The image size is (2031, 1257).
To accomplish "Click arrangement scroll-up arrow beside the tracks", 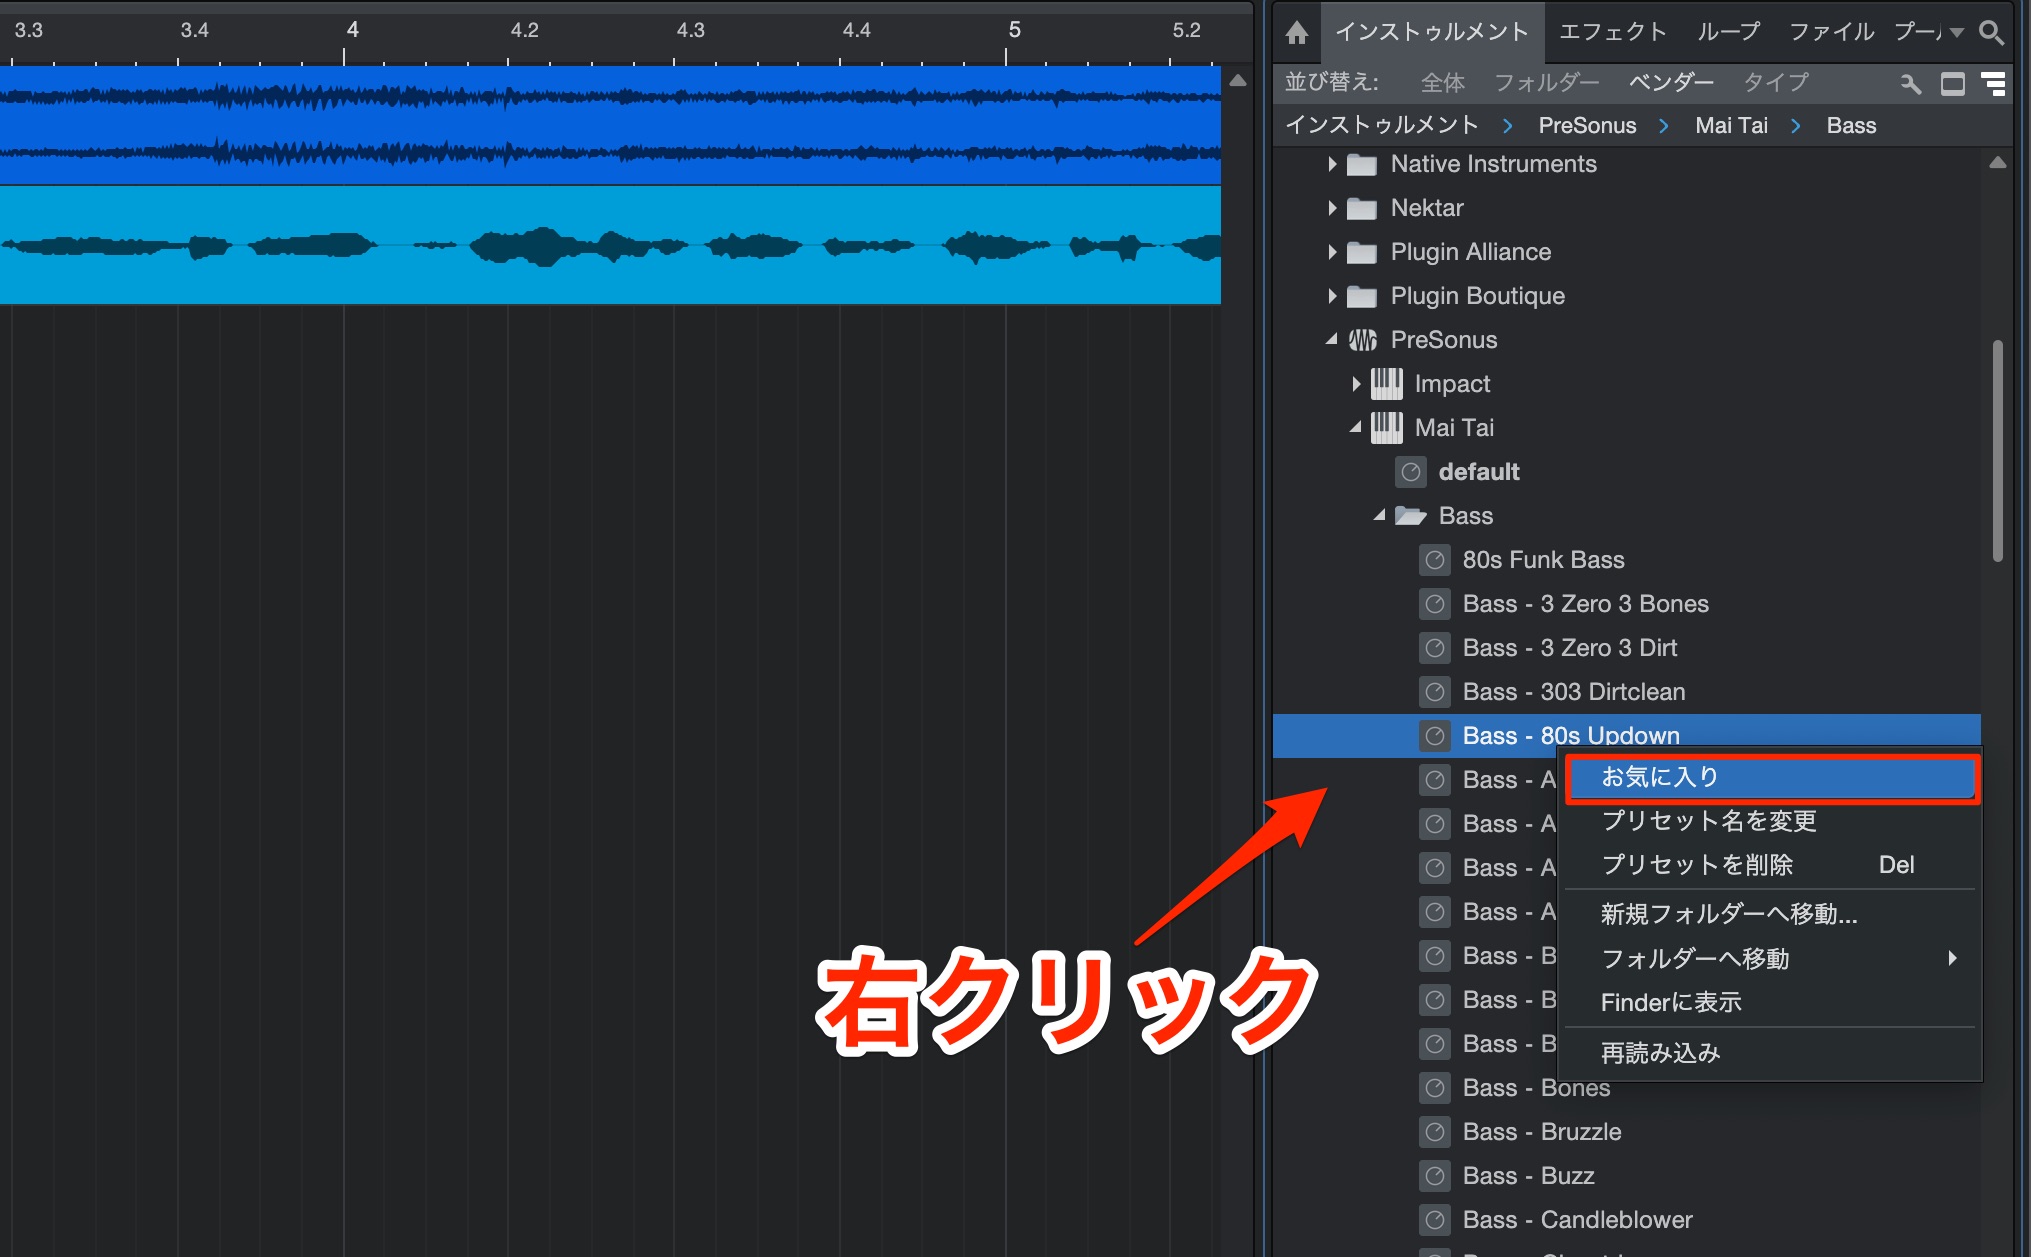I will coord(1237,81).
